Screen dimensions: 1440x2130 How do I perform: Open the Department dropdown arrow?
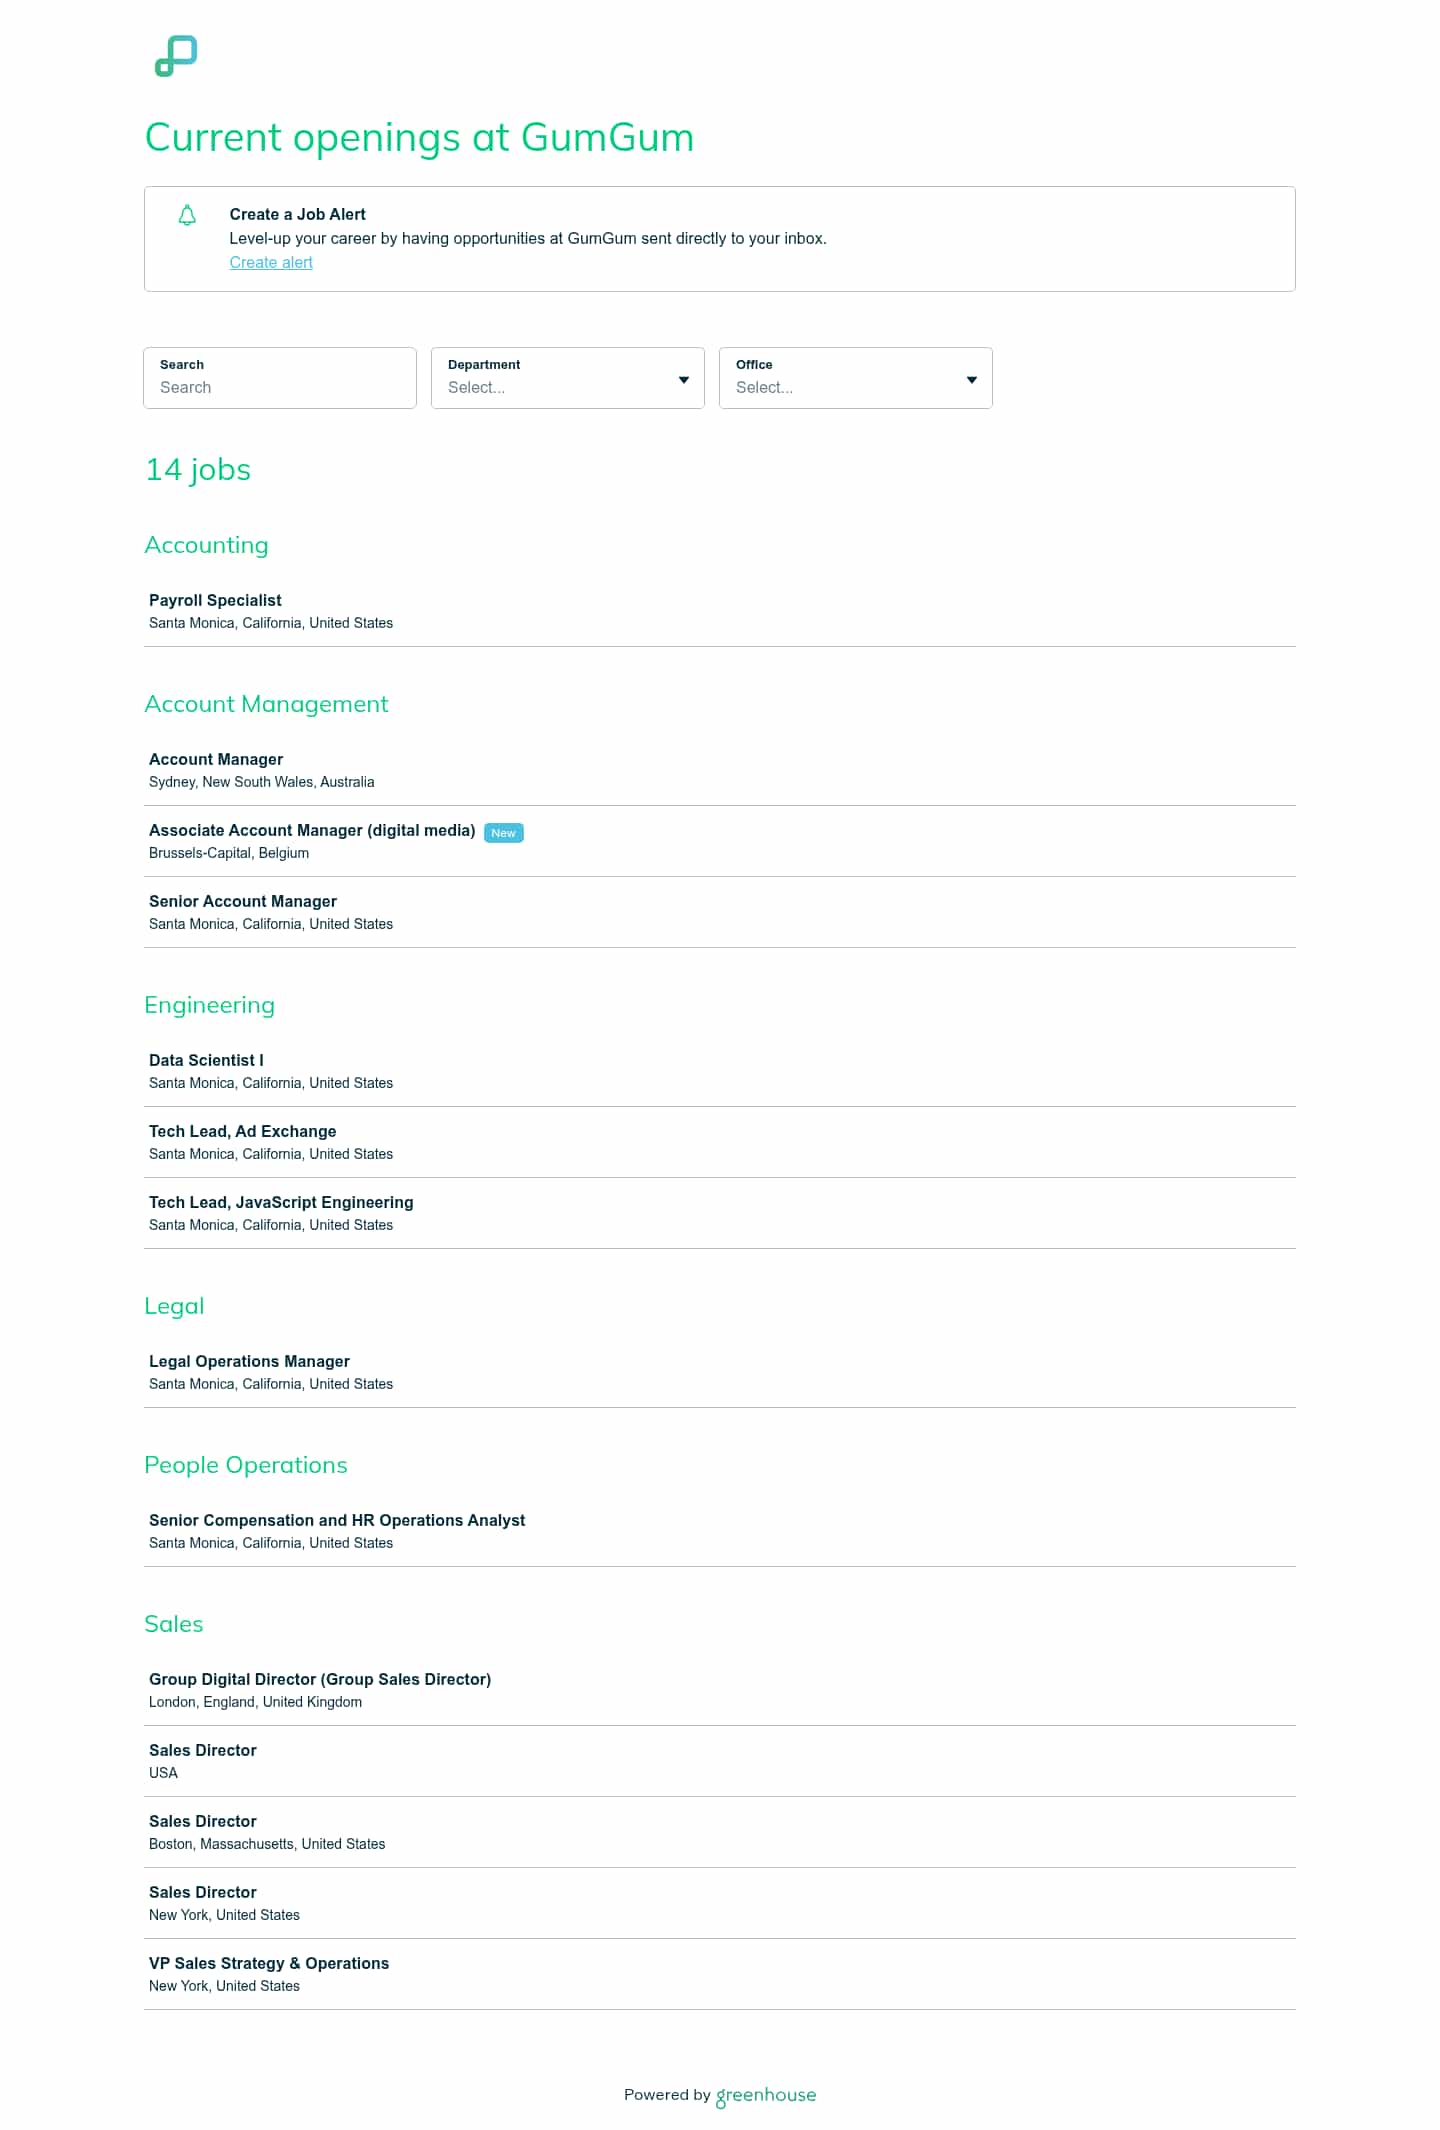tap(684, 380)
